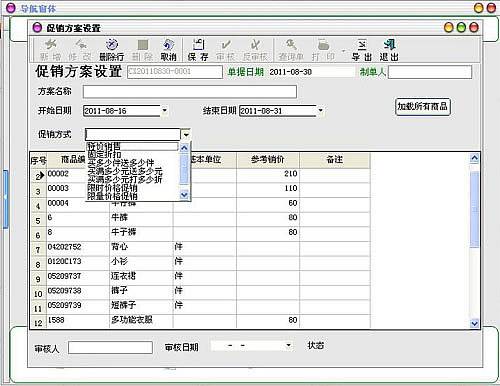The height and width of the screenshot is (386, 500).
Task: Click the 加载所有商品 button
Action: point(423,107)
